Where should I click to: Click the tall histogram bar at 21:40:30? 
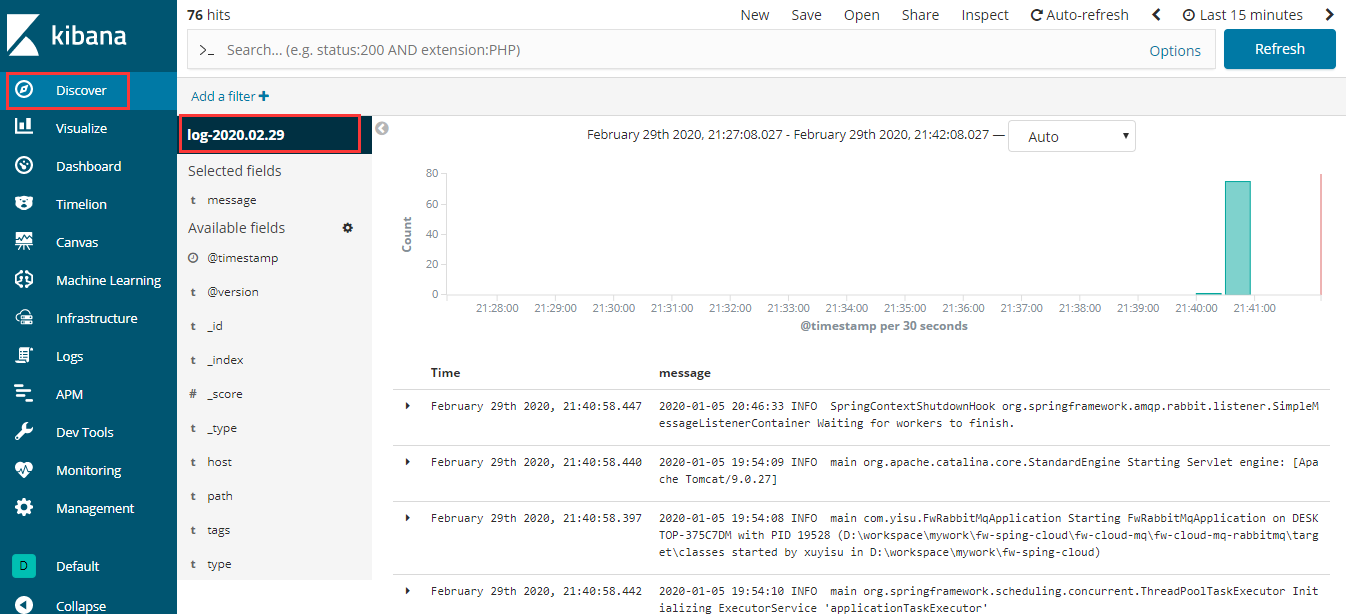pyautogui.click(x=1237, y=238)
